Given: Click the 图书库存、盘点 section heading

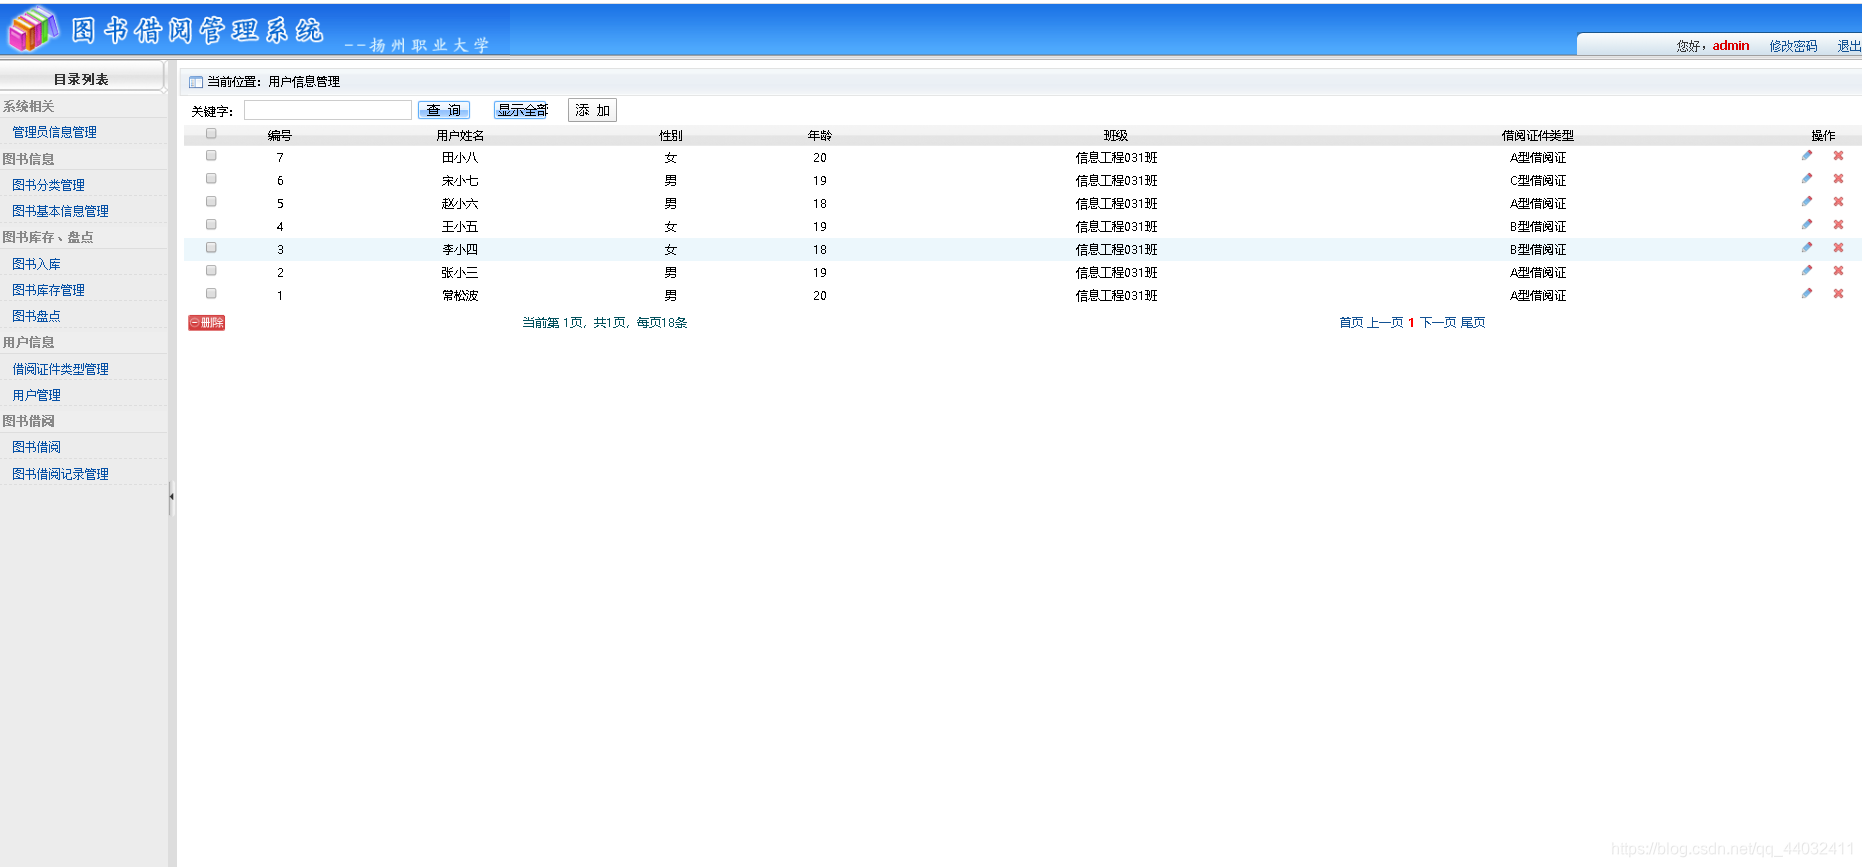Looking at the screenshot, I should pos(48,237).
